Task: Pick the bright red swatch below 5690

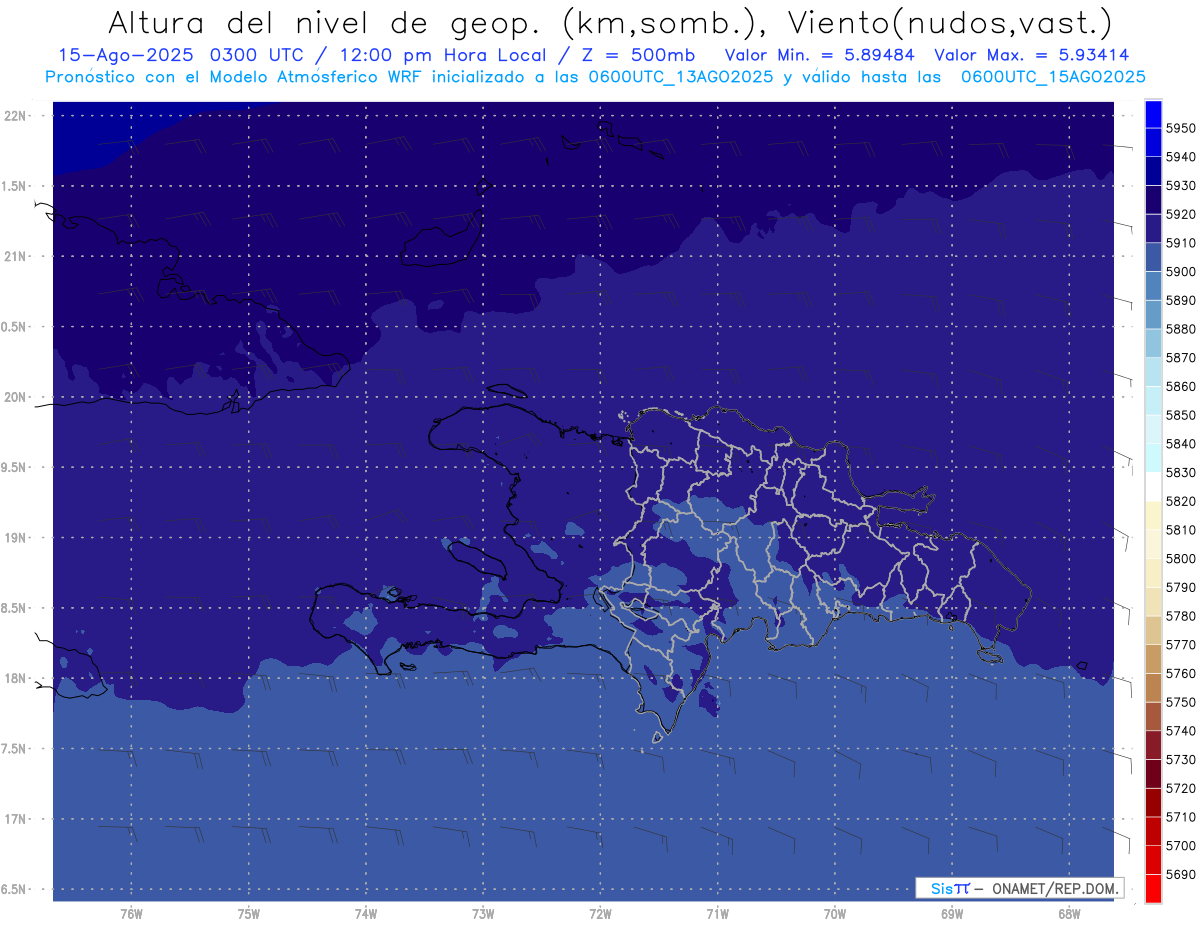Action: 1153,888
